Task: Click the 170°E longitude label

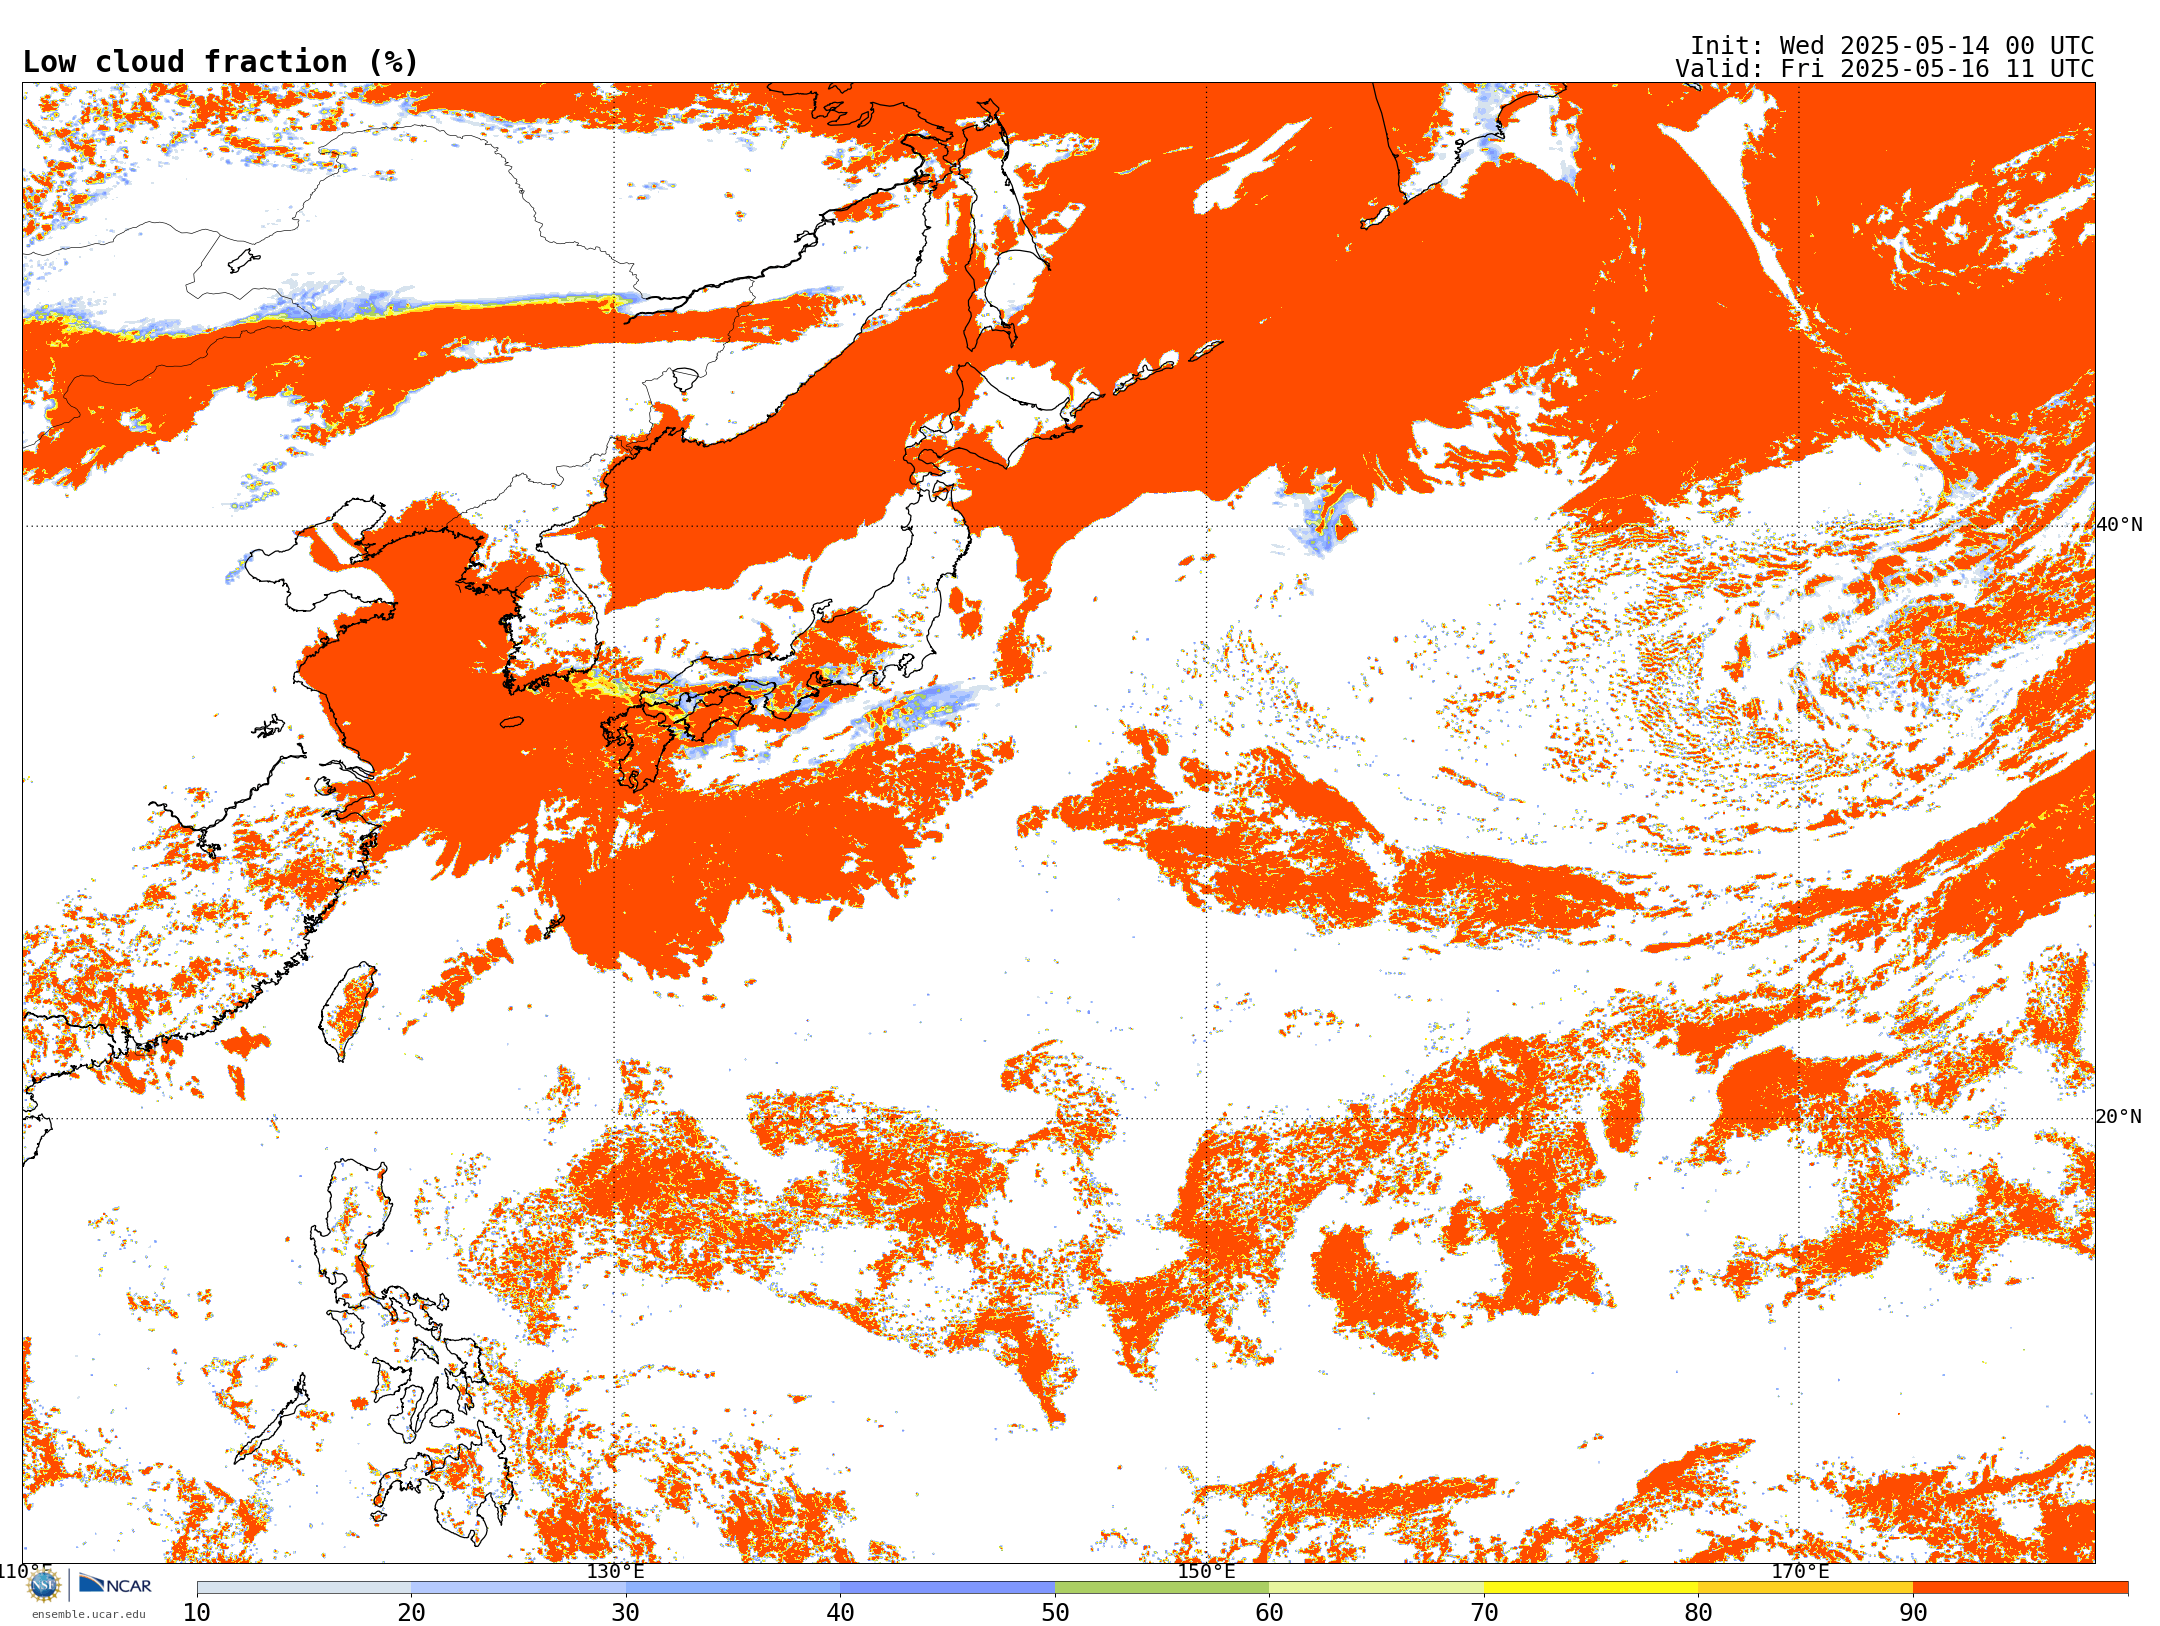Action: coord(1800,1571)
